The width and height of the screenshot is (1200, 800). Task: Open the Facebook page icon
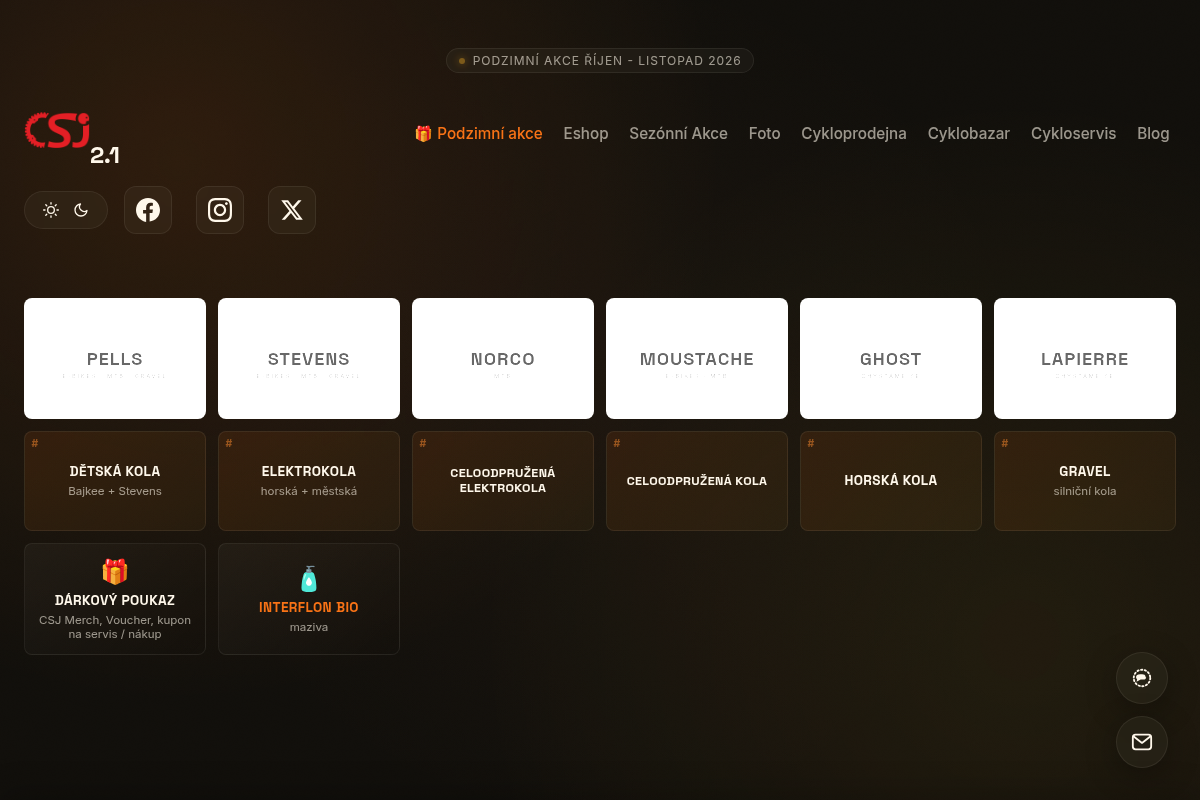(x=148, y=210)
